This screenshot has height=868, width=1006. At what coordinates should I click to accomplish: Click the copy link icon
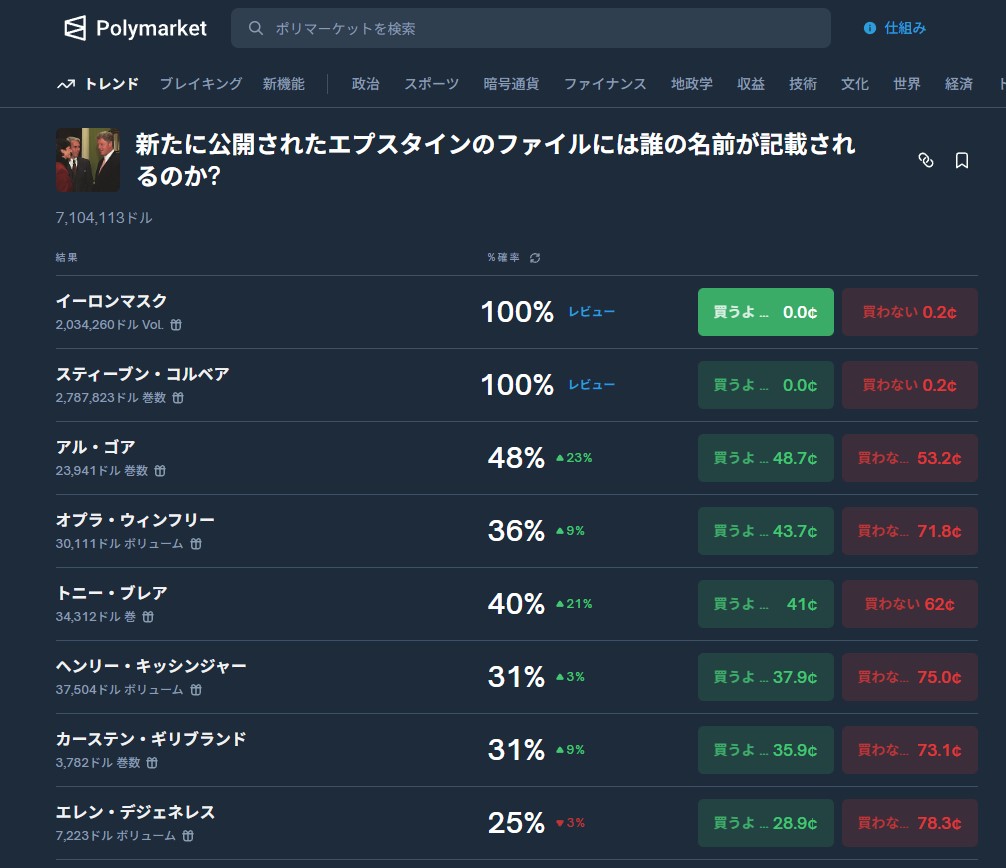926,160
